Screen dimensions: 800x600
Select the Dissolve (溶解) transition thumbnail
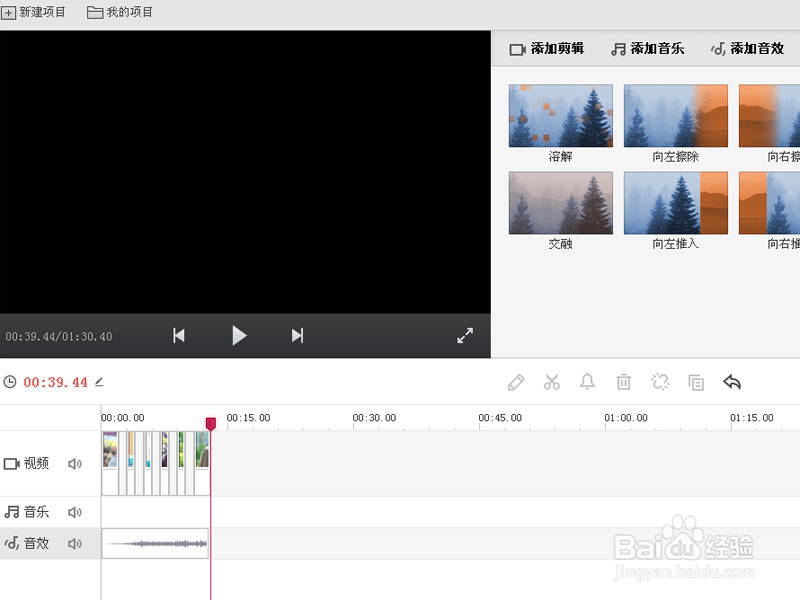click(x=561, y=116)
